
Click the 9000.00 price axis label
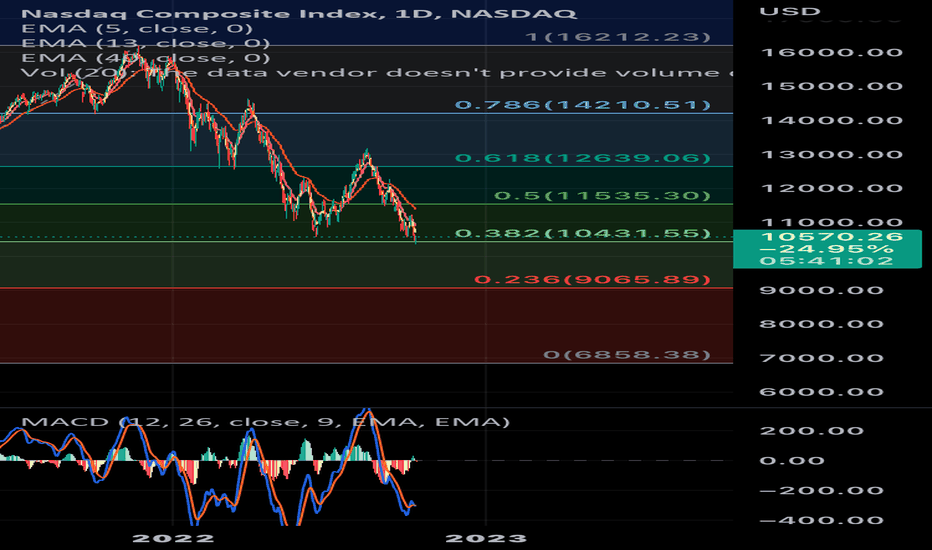coord(821,290)
